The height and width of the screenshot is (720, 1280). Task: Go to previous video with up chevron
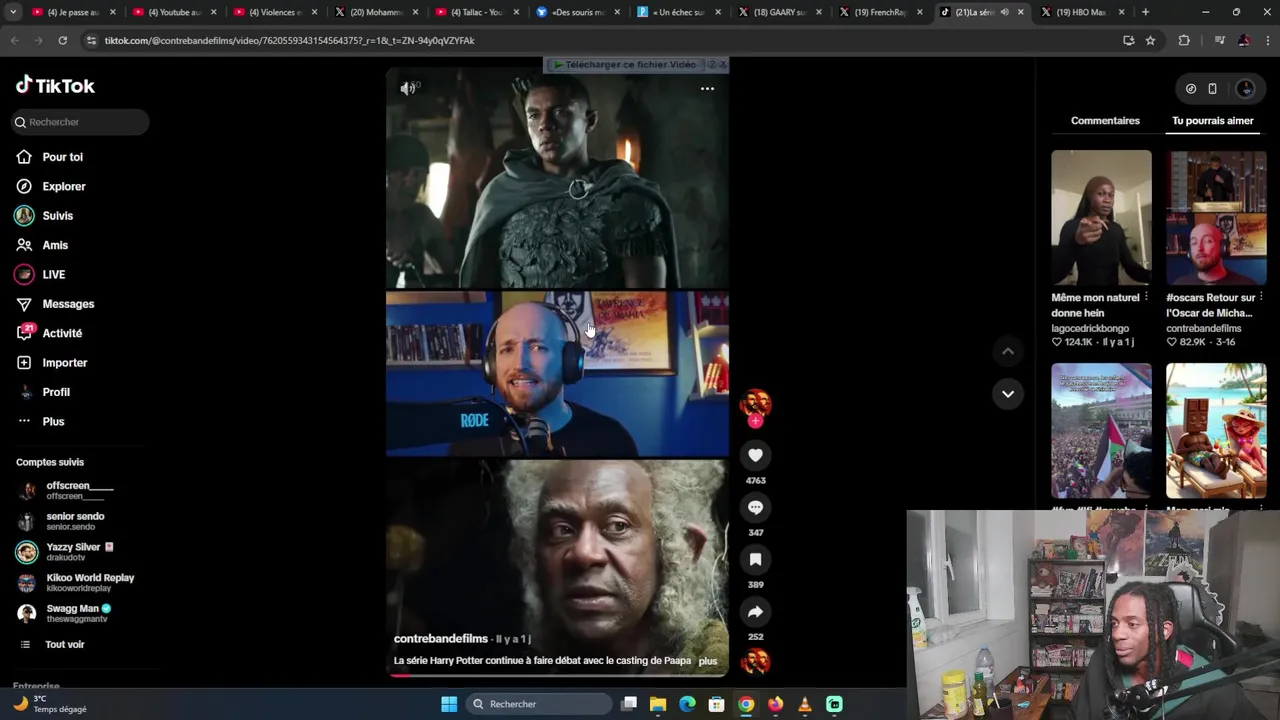[1008, 351]
